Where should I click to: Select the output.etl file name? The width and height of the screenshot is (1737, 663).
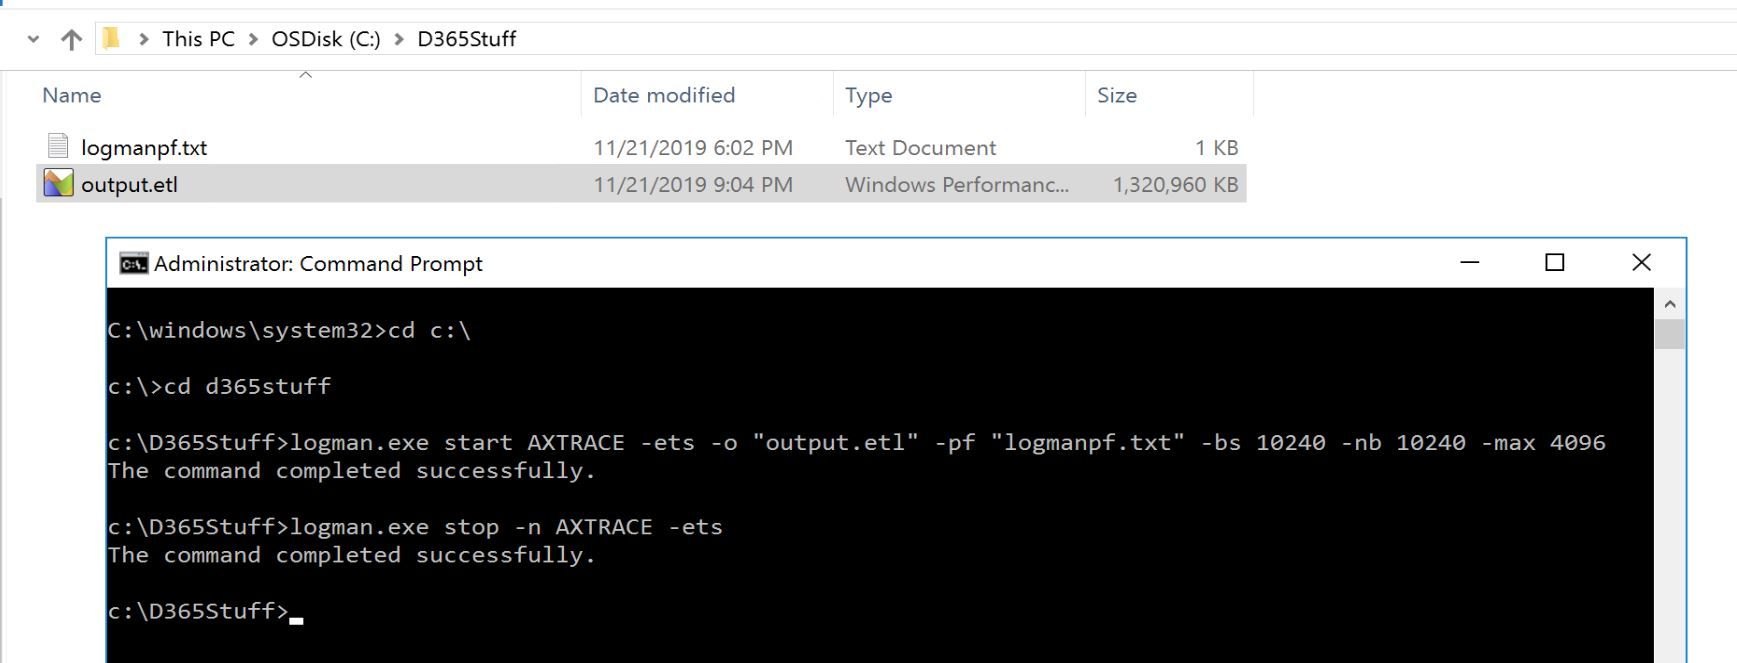(x=129, y=185)
